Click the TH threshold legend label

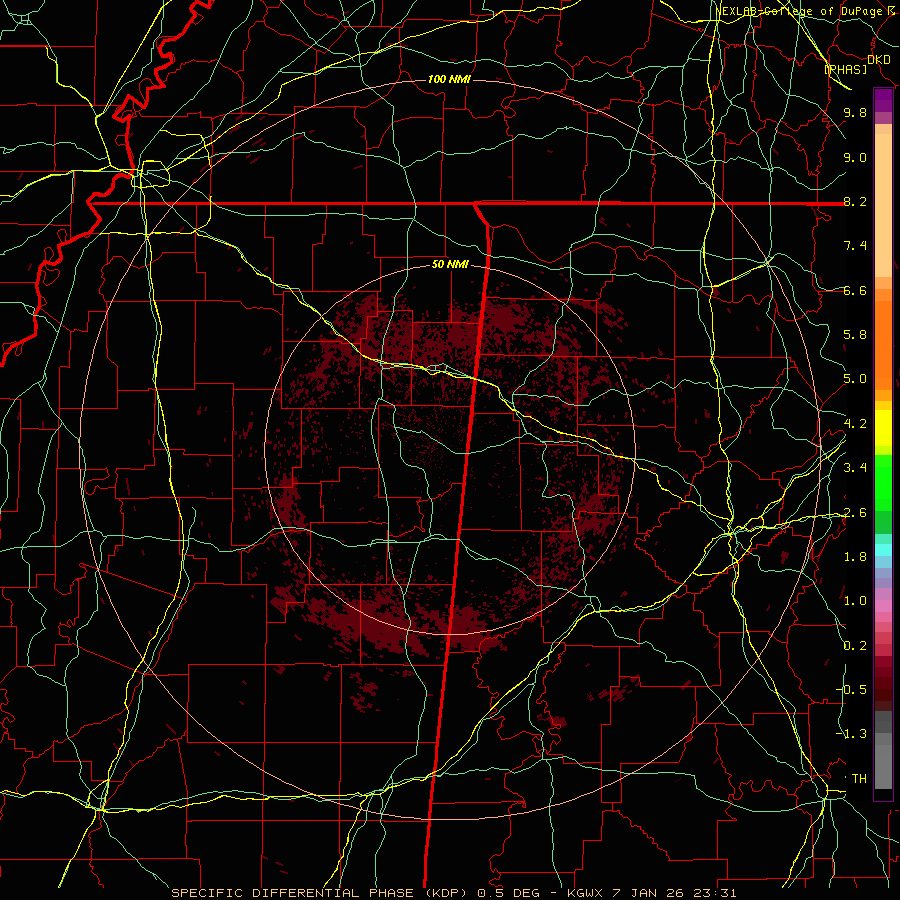(x=859, y=779)
